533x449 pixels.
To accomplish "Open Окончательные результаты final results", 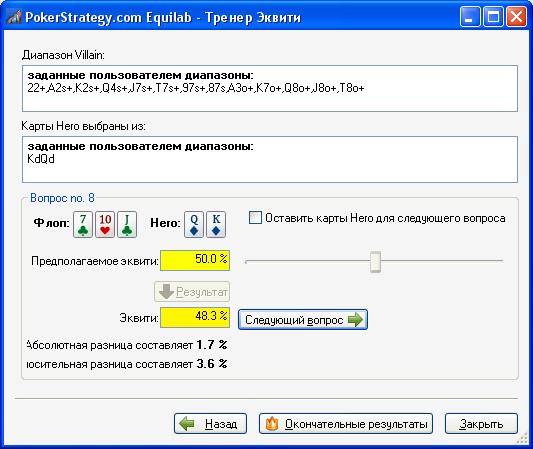I will [x=346, y=424].
